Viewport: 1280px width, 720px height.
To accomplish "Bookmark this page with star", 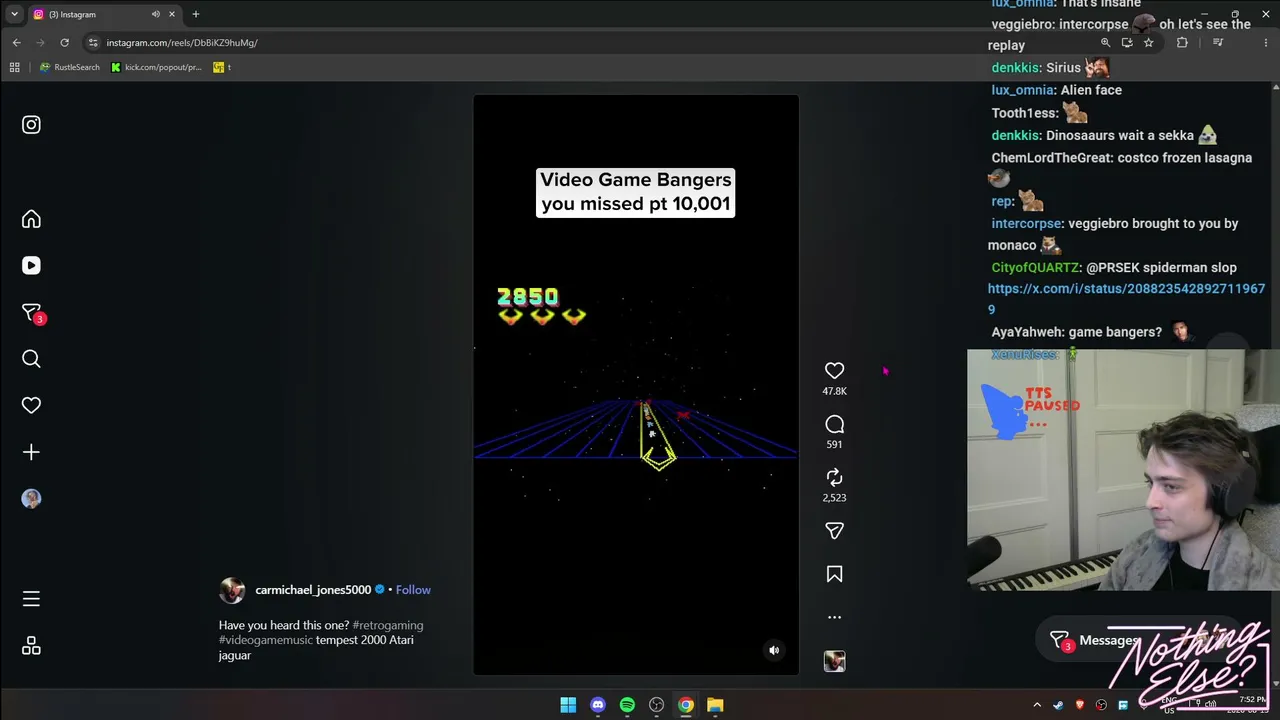I will [1149, 43].
